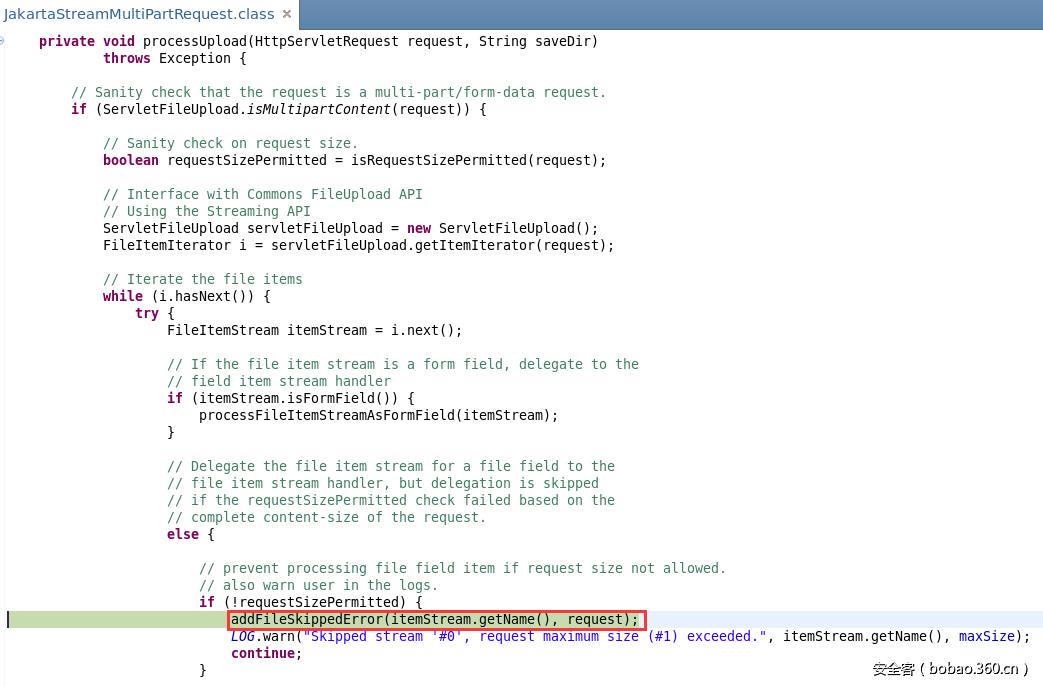Click the left margin of the highlighted line
The image size is (1043, 687).
[8, 619]
